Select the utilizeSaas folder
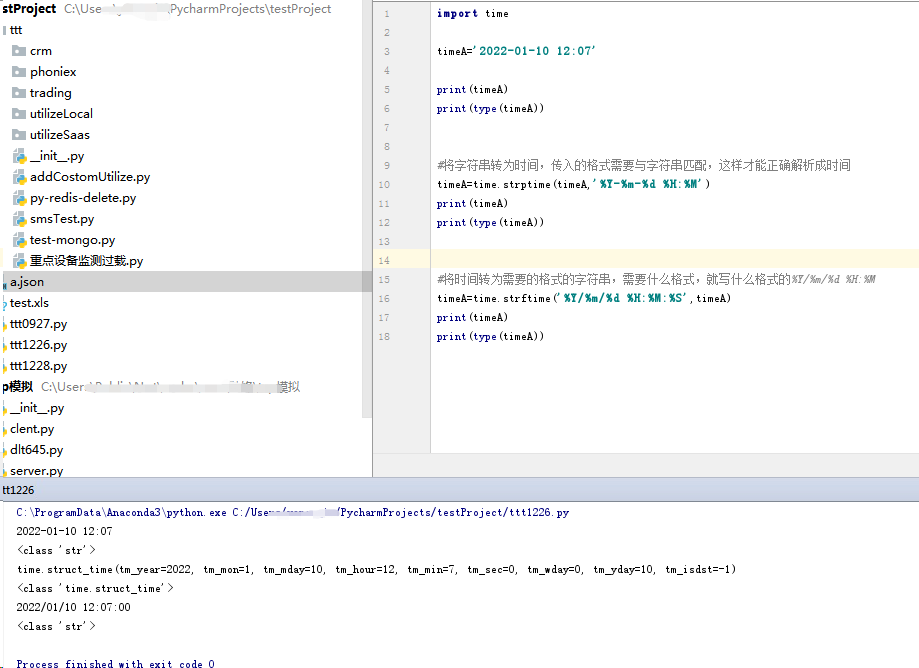Image resolution: width=919 pixels, height=668 pixels. (x=60, y=135)
